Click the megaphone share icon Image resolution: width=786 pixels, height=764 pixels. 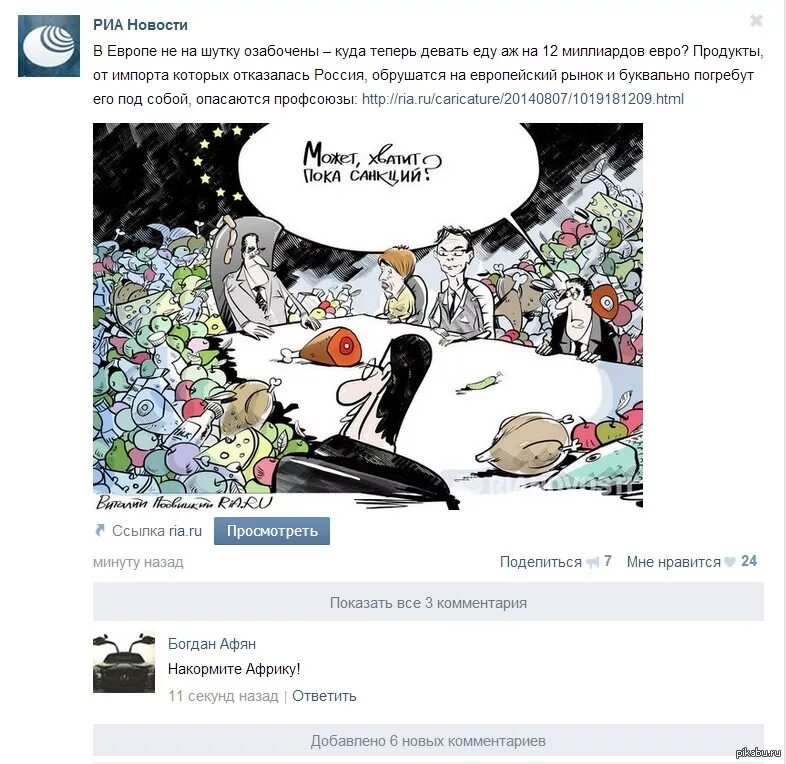click(x=593, y=562)
